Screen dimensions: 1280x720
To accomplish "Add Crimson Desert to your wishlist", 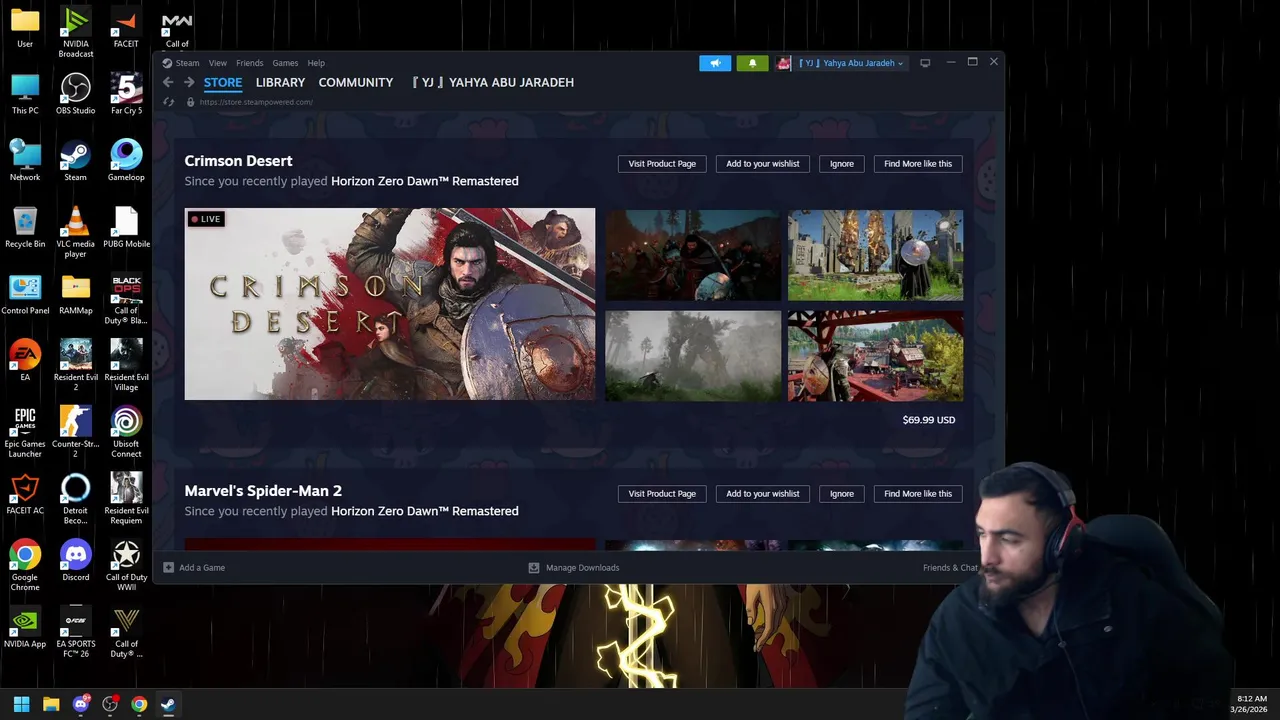I will click(x=763, y=164).
